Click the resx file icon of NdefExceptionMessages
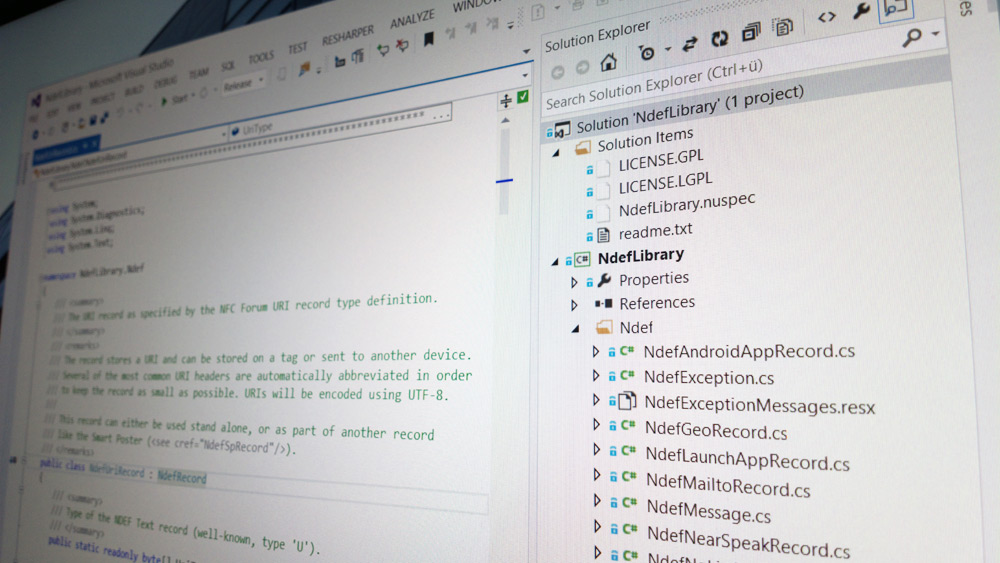1000x563 pixels. [628, 401]
